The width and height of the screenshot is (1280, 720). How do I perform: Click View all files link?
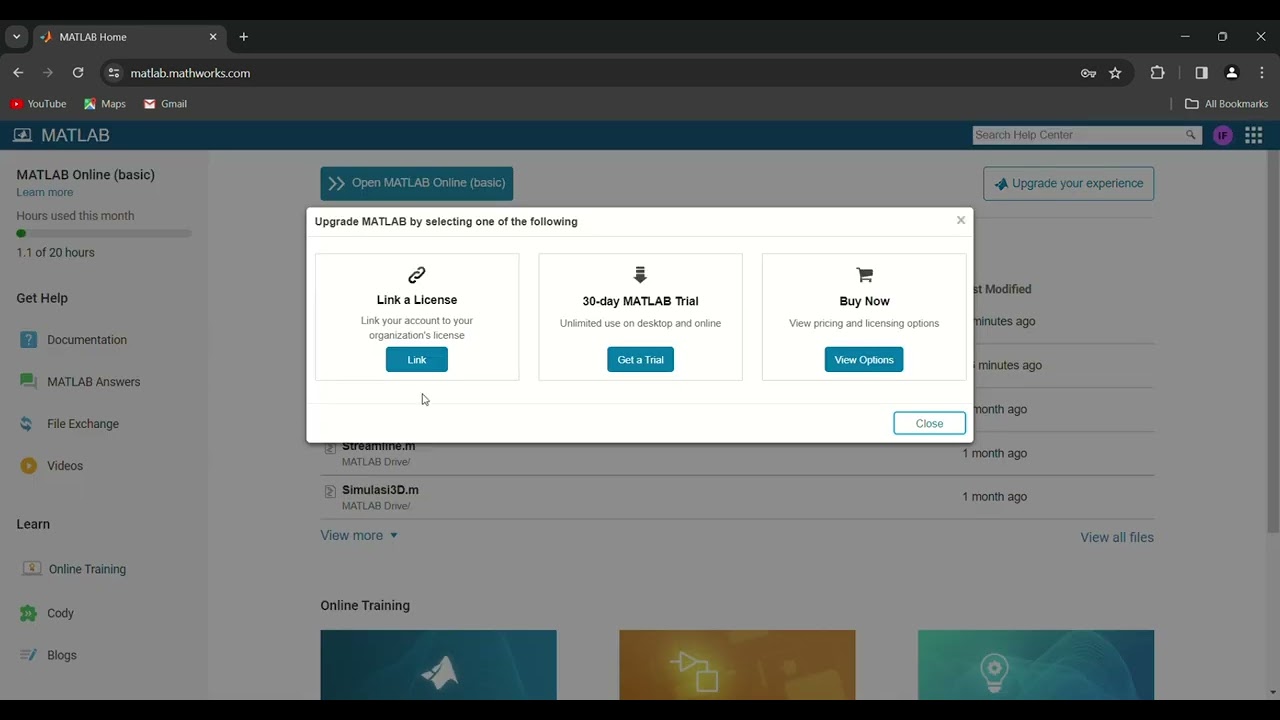point(1117,538)
